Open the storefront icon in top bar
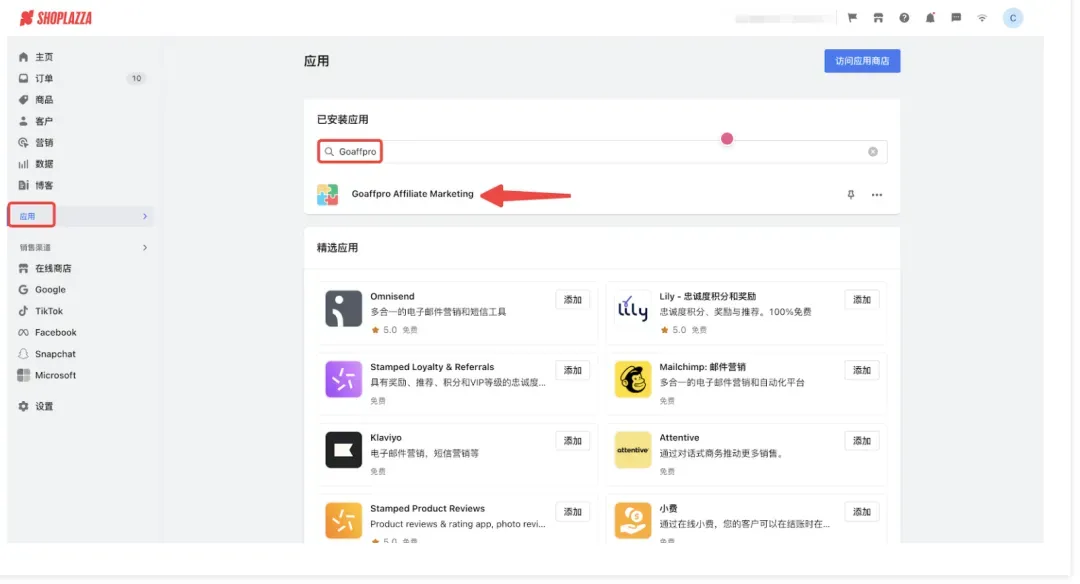 pyautogui.click(x=878, y=18)
